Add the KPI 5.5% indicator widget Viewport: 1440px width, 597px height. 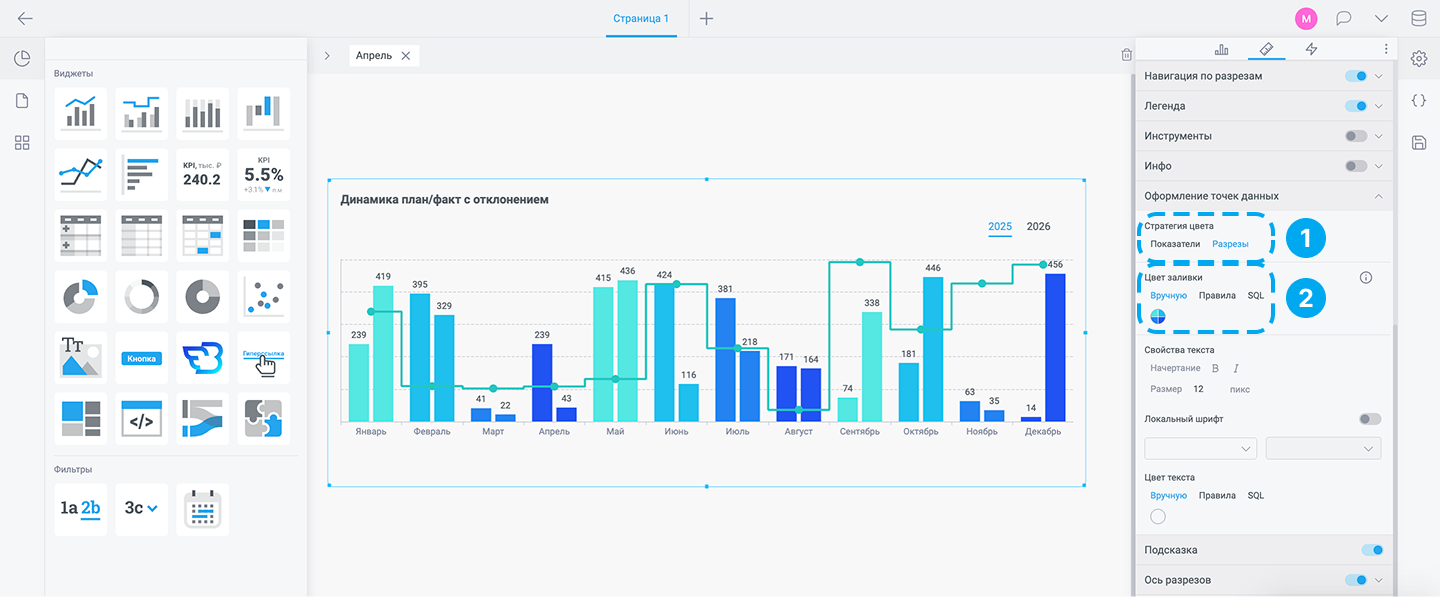tap(264, 174)
